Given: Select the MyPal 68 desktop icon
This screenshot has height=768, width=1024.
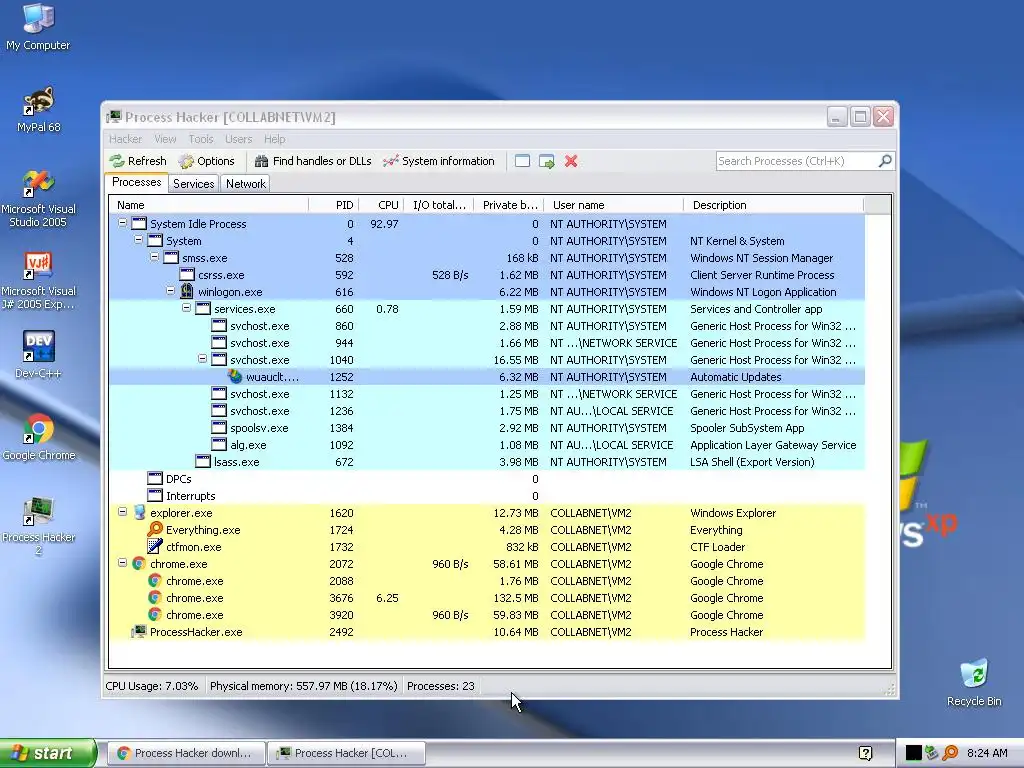Looking at the screenshot, I should tap(38, 110).
